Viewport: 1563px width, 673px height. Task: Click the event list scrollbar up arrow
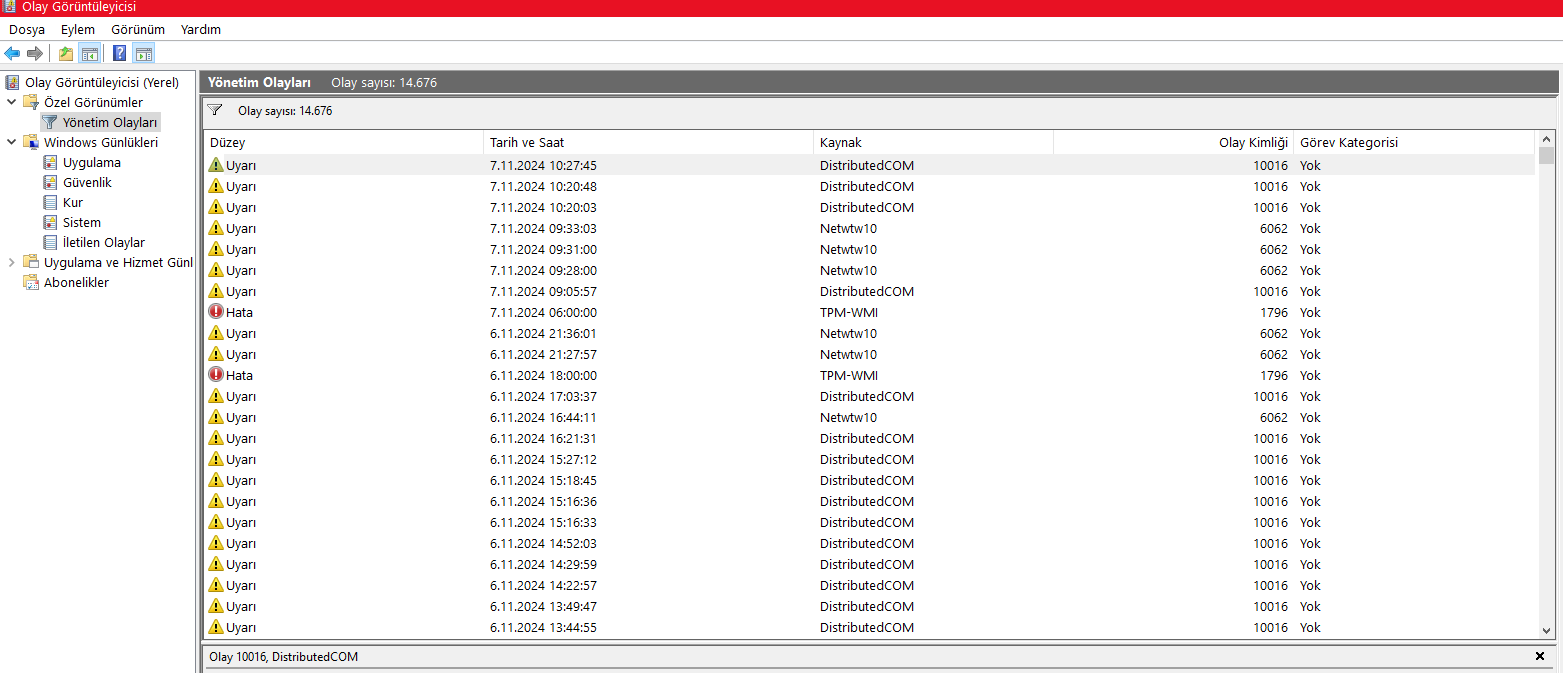[x=1547, y=139]
